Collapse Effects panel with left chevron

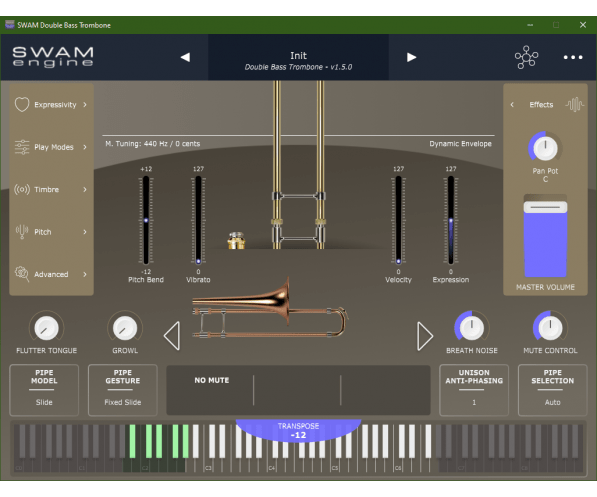(512, 104)
